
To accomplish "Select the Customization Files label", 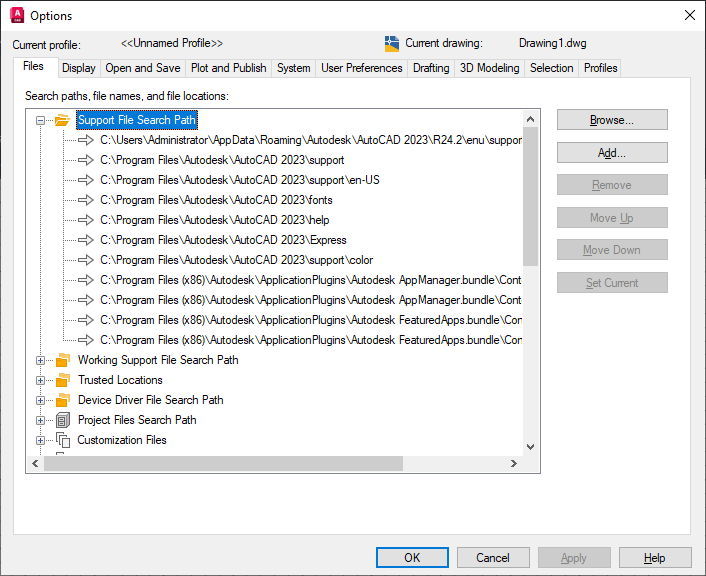I will click(122, 440).
